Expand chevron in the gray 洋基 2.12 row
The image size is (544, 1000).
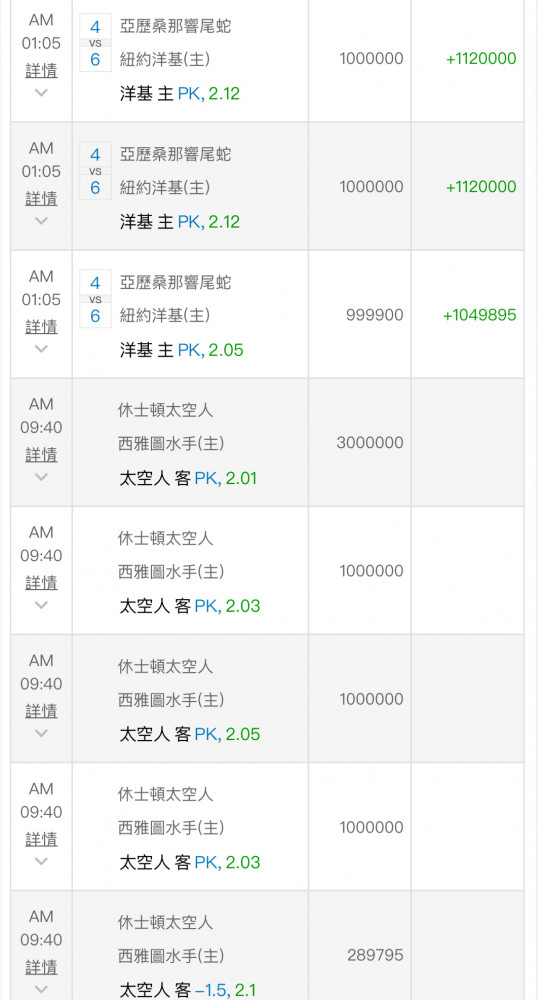(x=41, y=221)
